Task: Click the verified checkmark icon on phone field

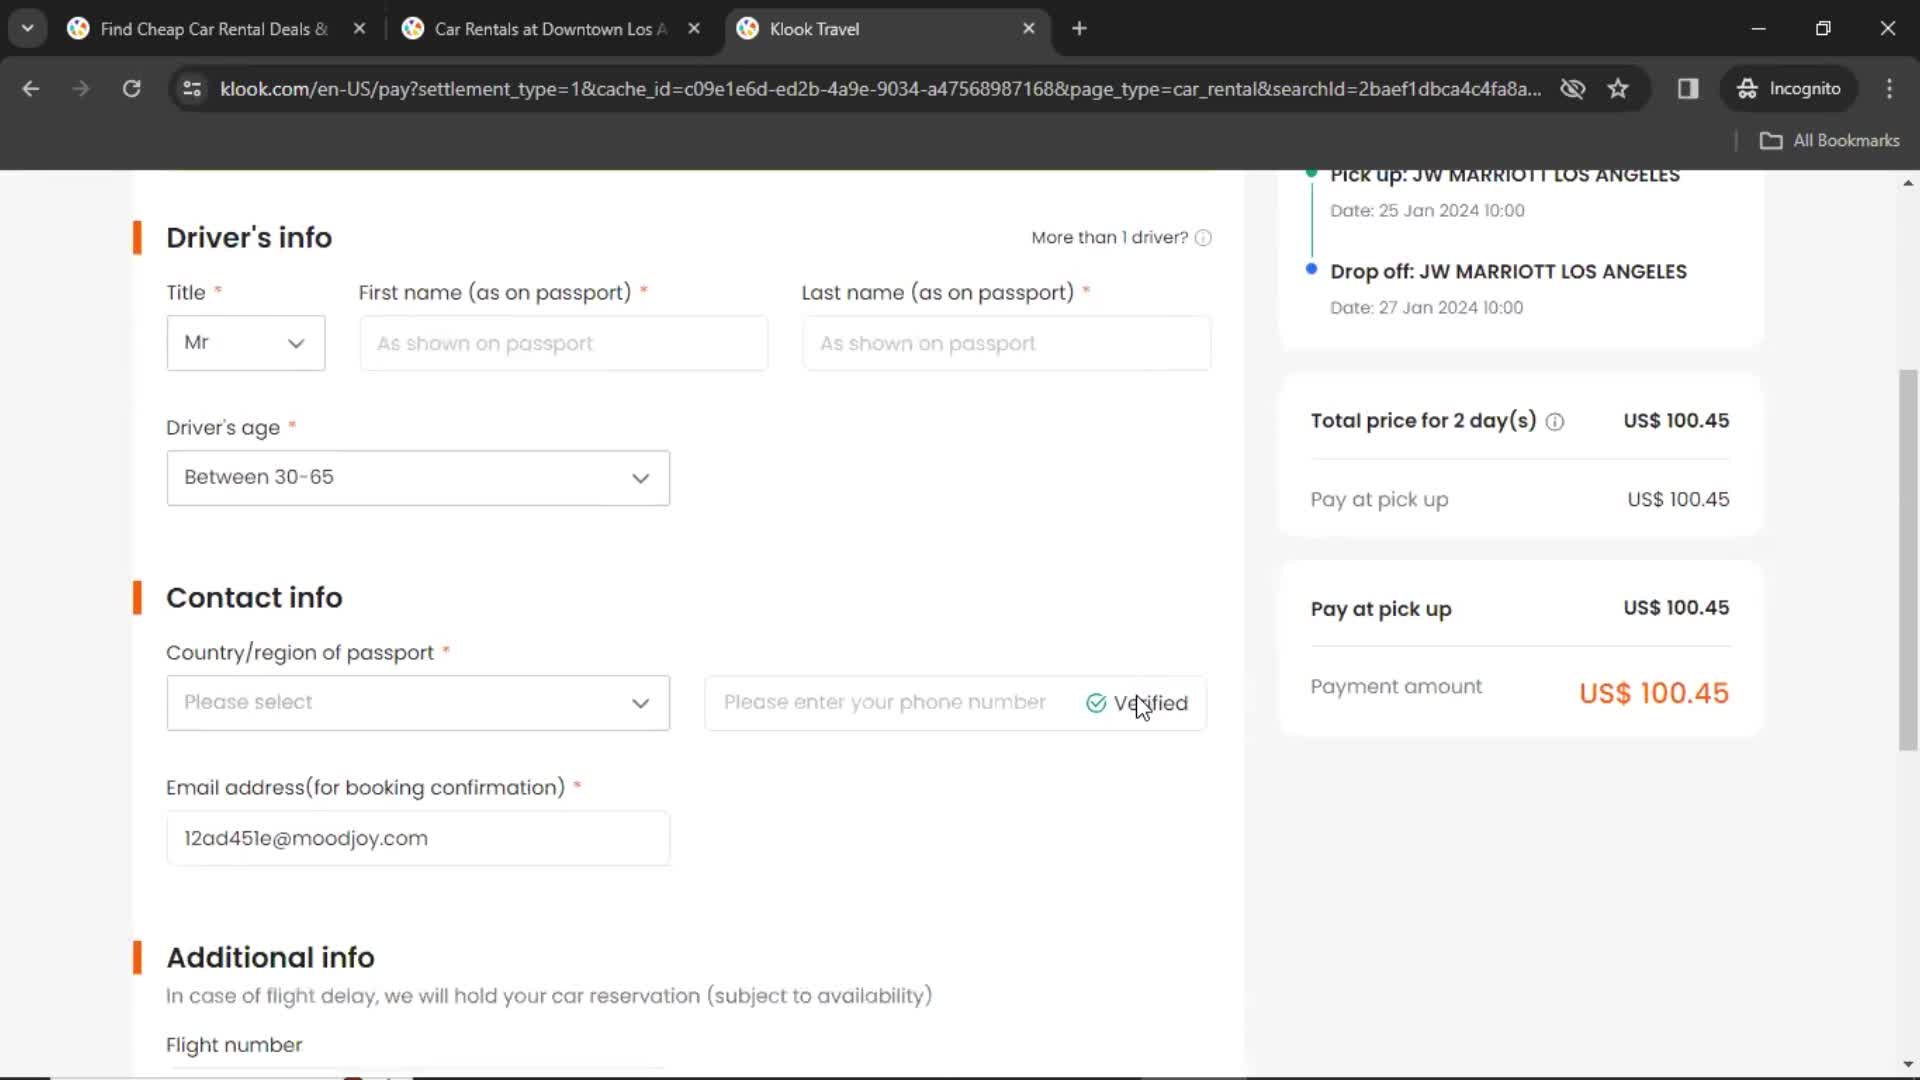Action: pos(1095,703)
